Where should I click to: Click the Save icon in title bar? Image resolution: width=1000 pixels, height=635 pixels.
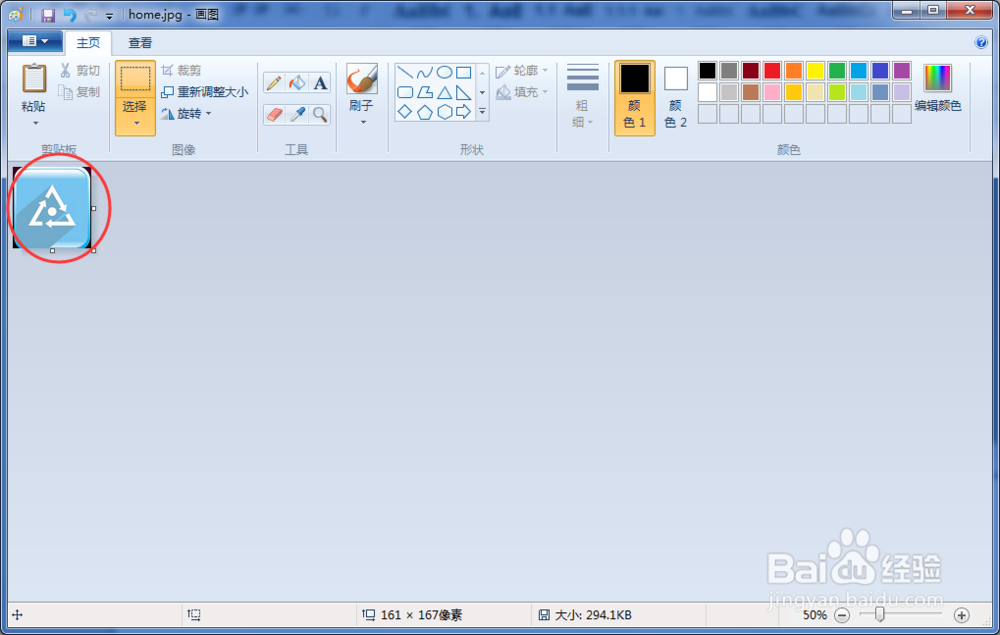coord(48,15)
